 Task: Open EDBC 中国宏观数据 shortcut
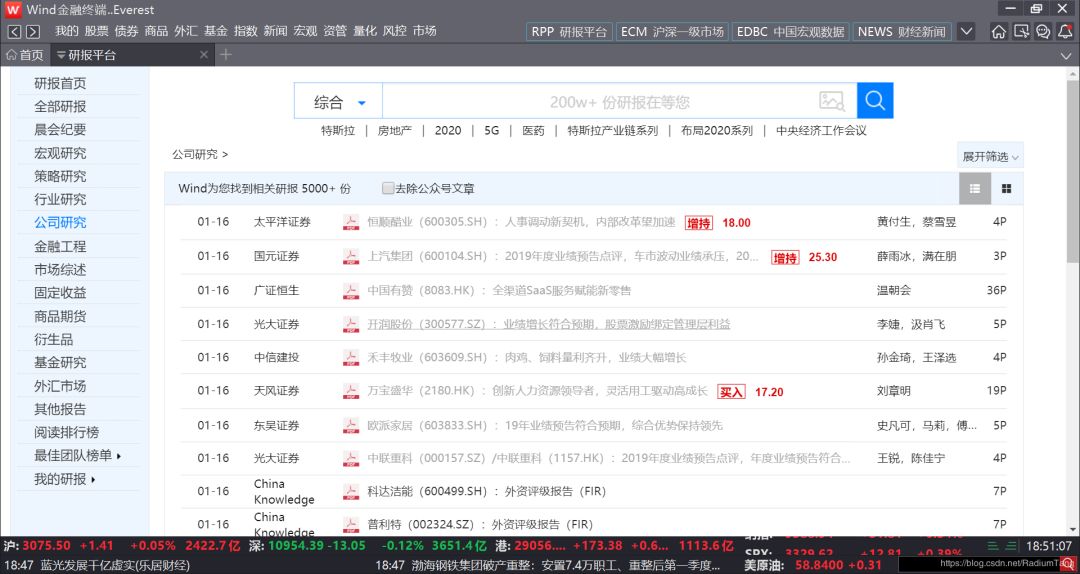coord(790,32)
